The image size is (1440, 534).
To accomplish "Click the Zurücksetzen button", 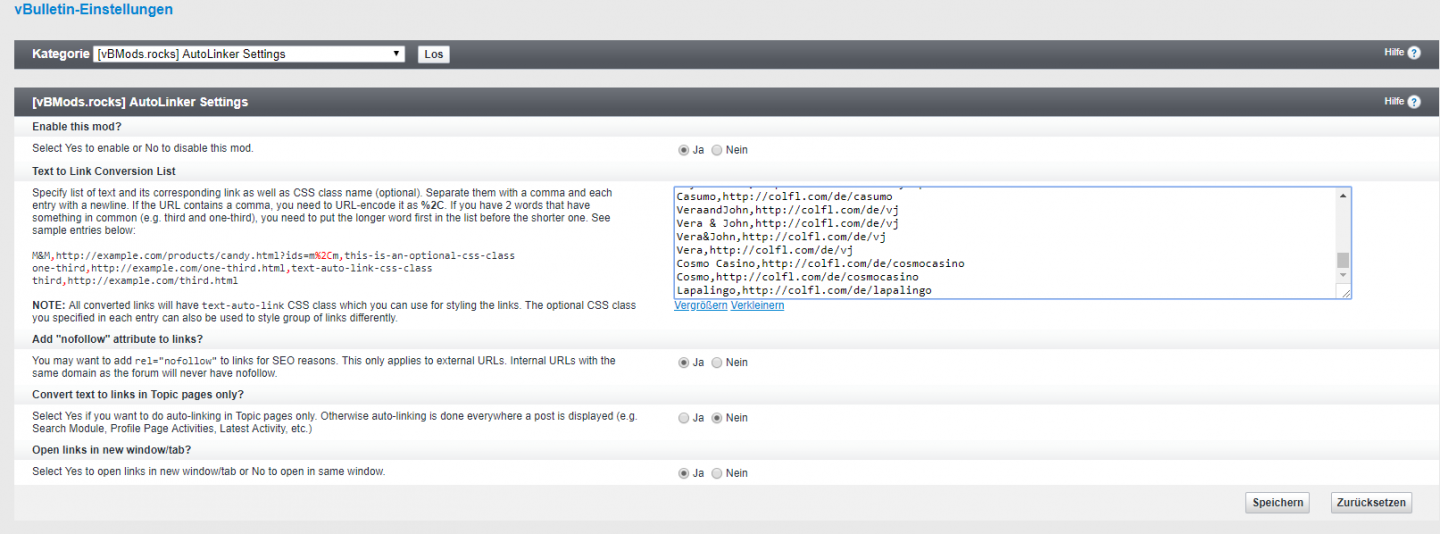I will [1371, 503].
